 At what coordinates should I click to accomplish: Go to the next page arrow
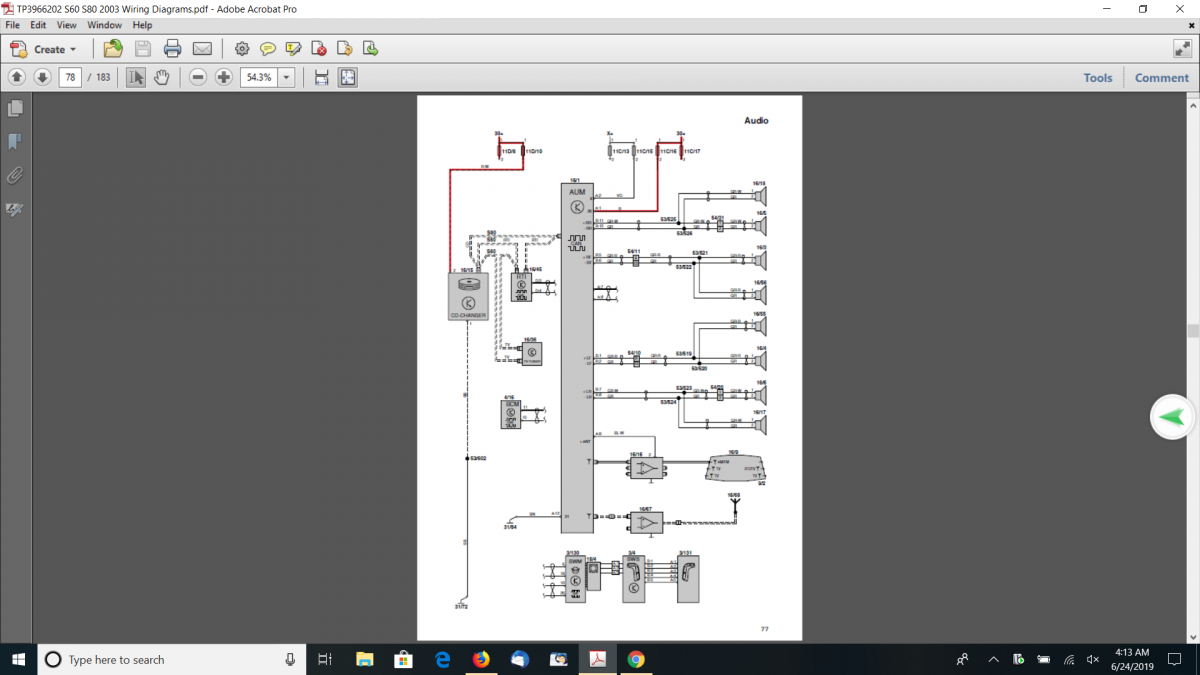pyautogui.click(x=42, y=77)
